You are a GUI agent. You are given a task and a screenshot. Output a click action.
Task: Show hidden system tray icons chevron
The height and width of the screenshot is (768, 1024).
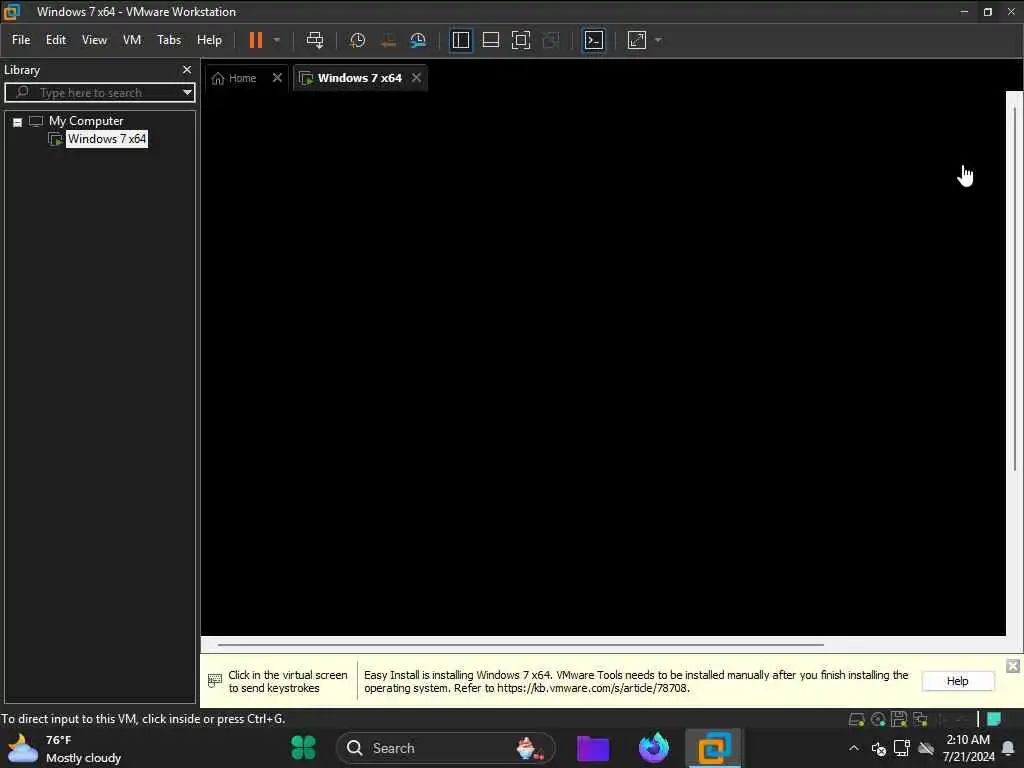[x=854, y=748]
